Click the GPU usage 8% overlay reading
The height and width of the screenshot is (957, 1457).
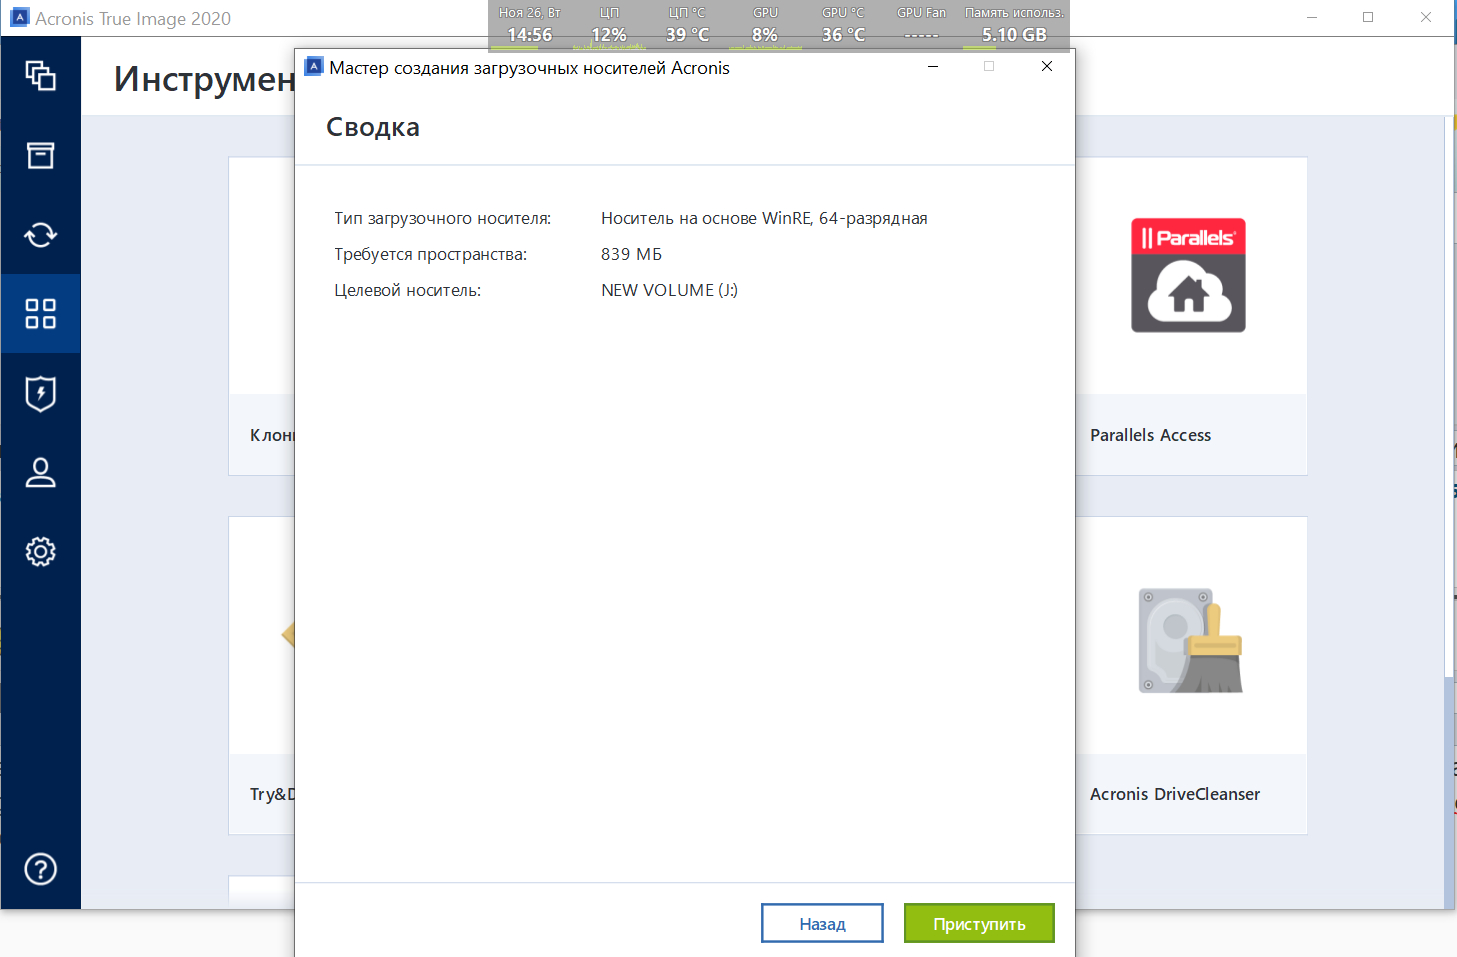click(765, 35)
